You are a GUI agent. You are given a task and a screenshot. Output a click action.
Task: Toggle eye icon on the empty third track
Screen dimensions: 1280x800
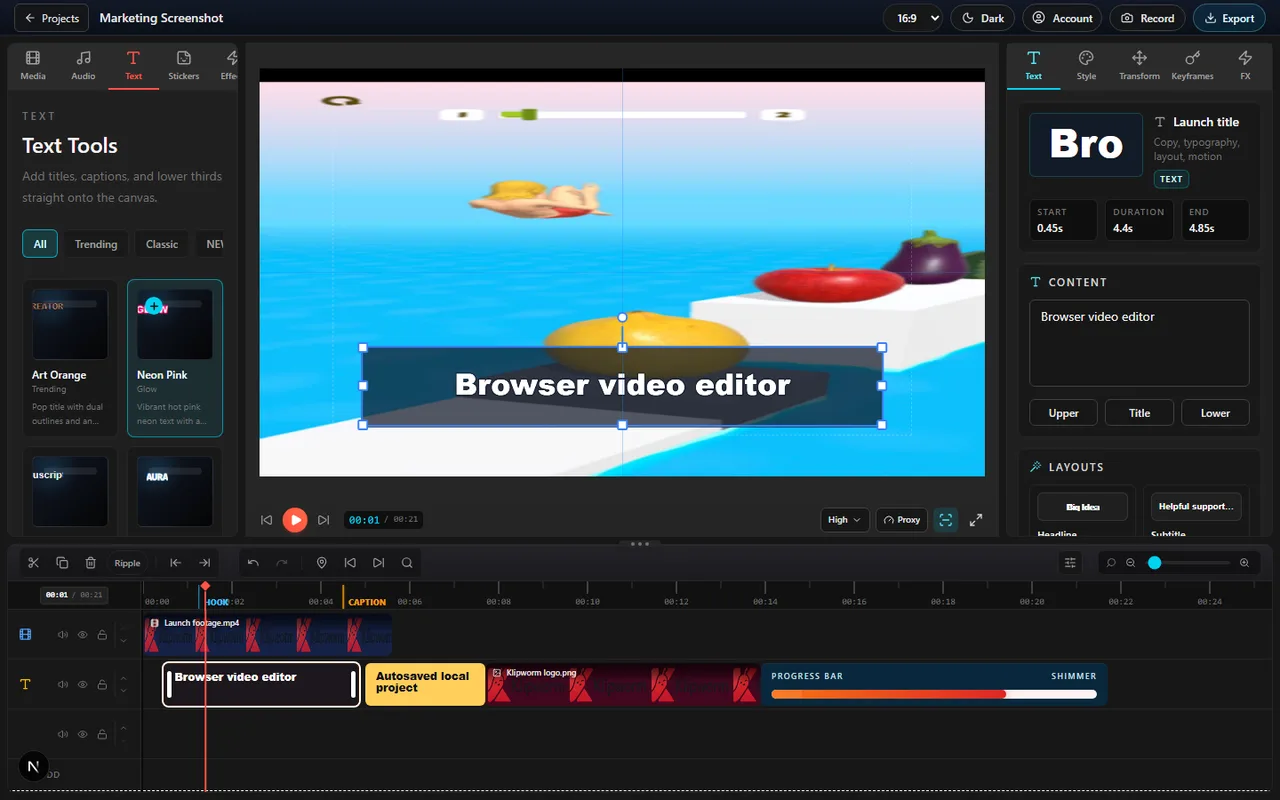83,734
